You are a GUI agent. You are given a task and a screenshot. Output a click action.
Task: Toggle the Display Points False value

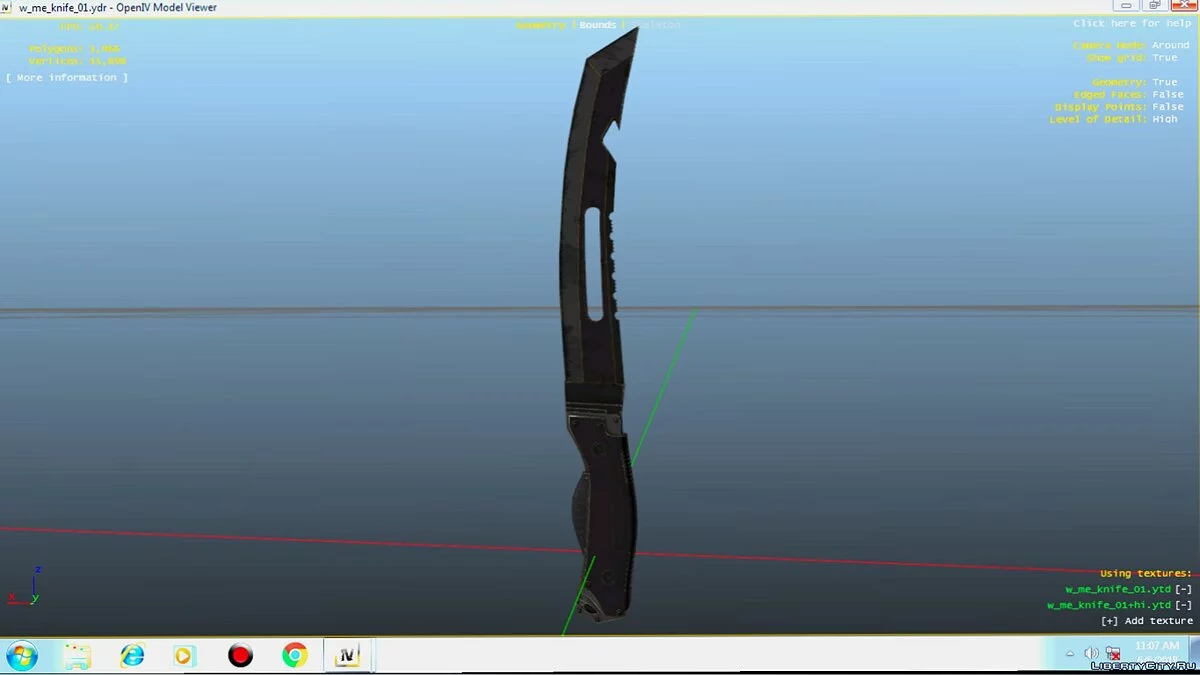(1167, 107)
